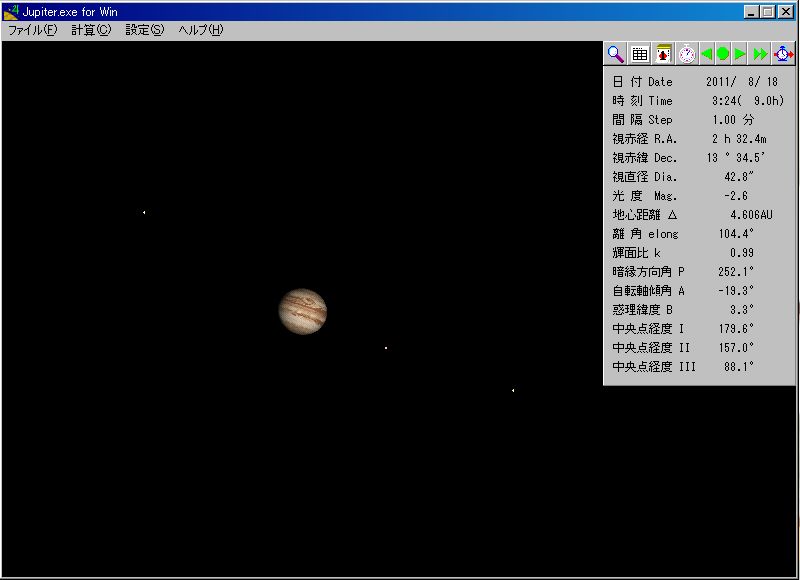This screenshot has height=580, width=800.
Task: Open the ファイル(F) menu
Action: [33, 30]
